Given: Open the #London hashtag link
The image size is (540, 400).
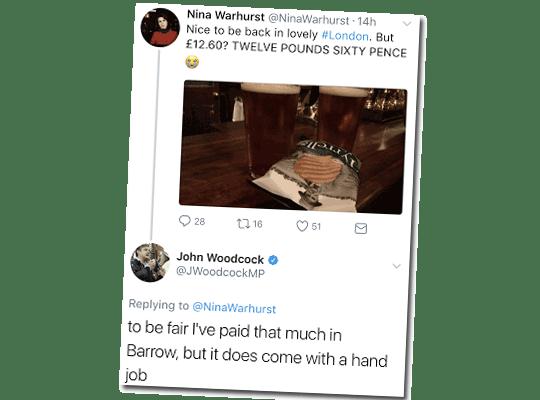Looking at the screenshot, I should [x=345, y=35].
